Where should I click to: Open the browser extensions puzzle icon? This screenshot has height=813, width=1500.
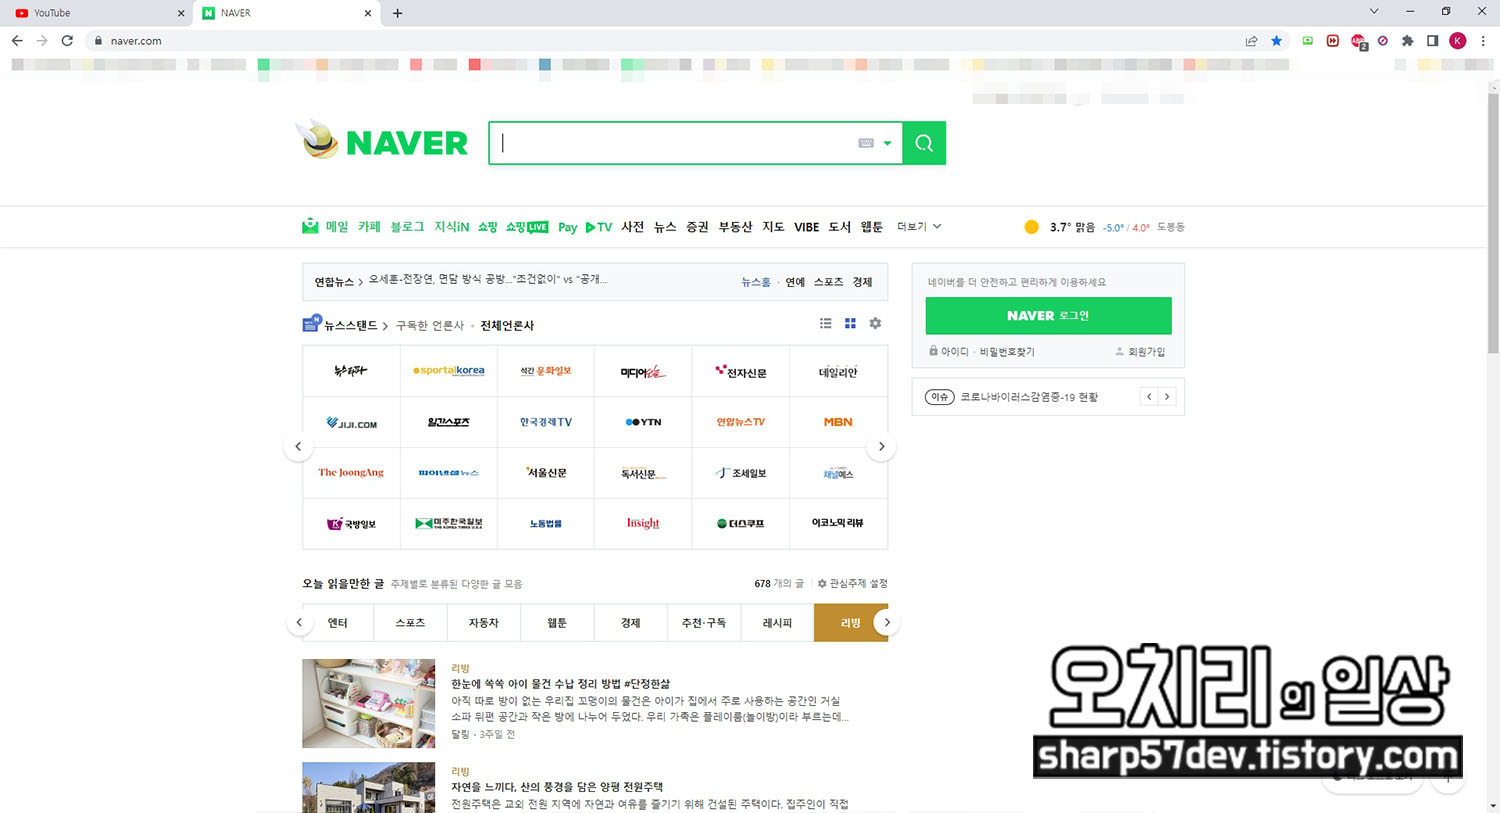click(1407, 41)
